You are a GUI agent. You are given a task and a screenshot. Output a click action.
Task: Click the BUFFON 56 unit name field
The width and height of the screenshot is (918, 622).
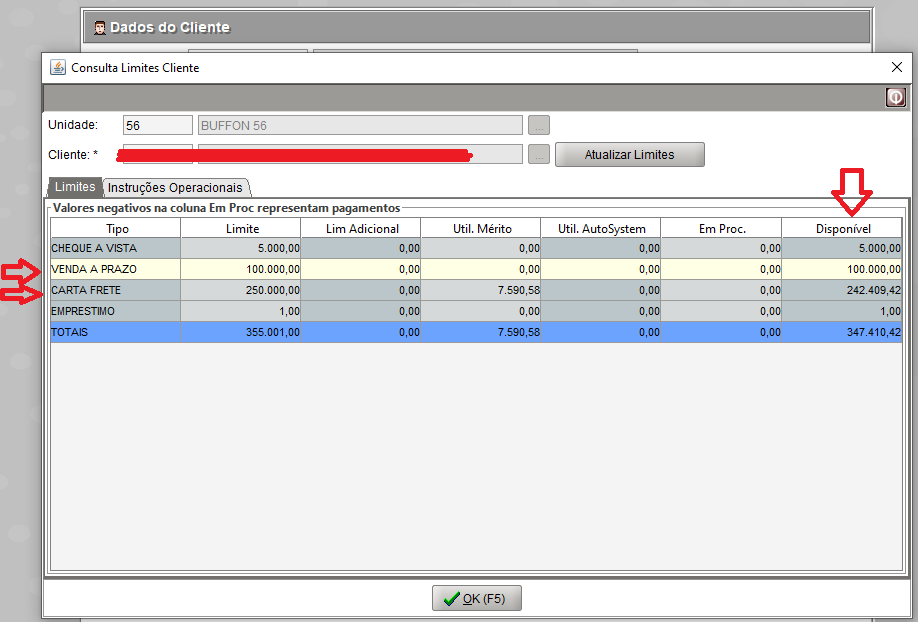pos(360,125)
